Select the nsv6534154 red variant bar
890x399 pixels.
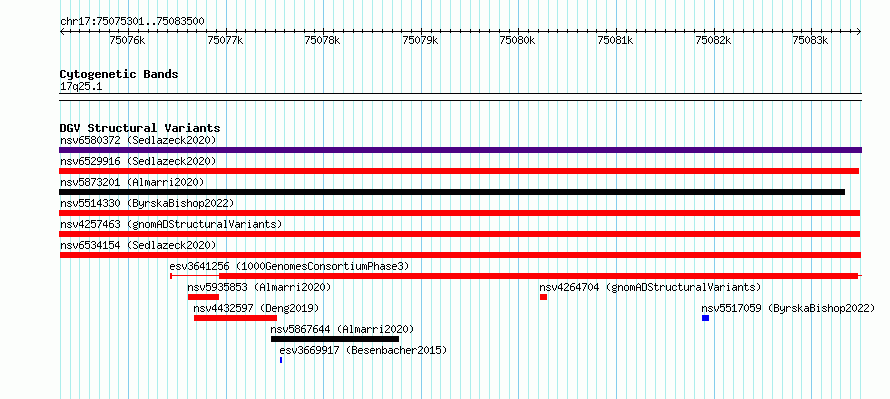tap(460, 255)
